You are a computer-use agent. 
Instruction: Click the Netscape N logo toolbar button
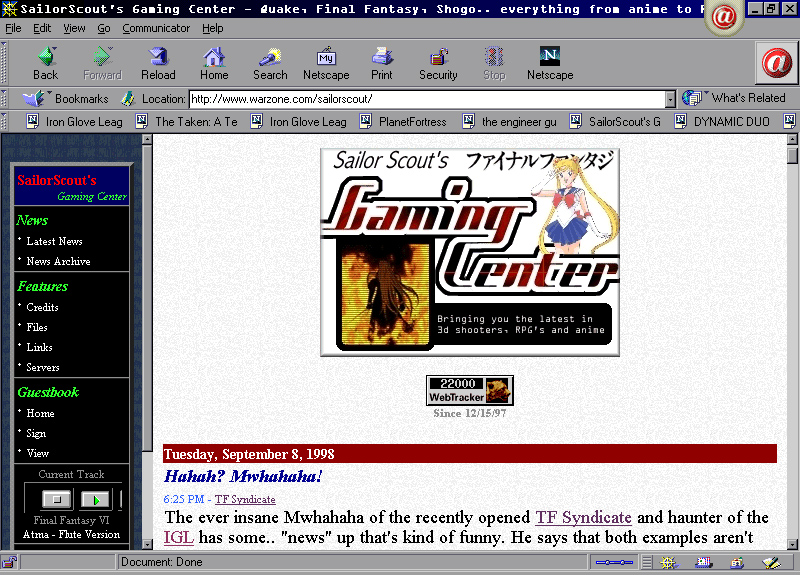(x=550, y=63)
